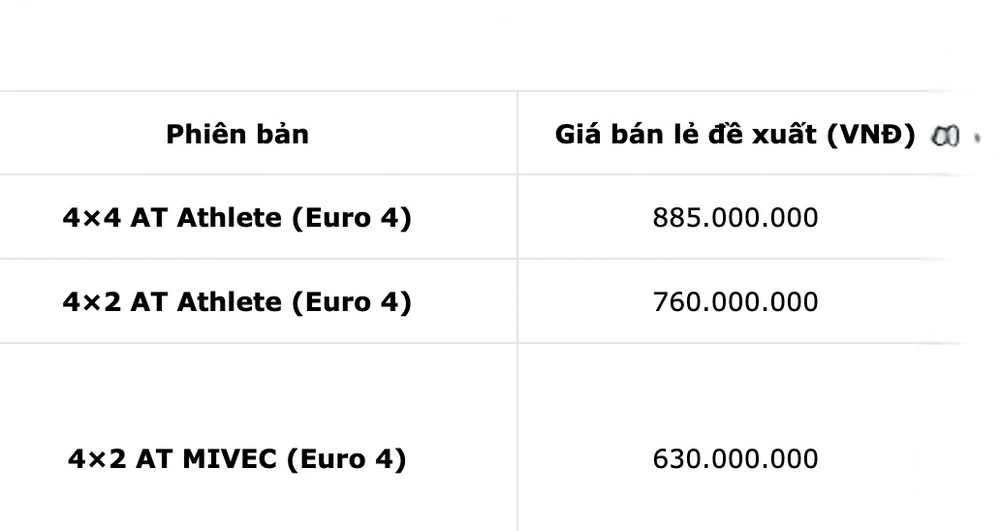Click the "Phiên bản" column header
1000x531 pixels.
point(237,134)
